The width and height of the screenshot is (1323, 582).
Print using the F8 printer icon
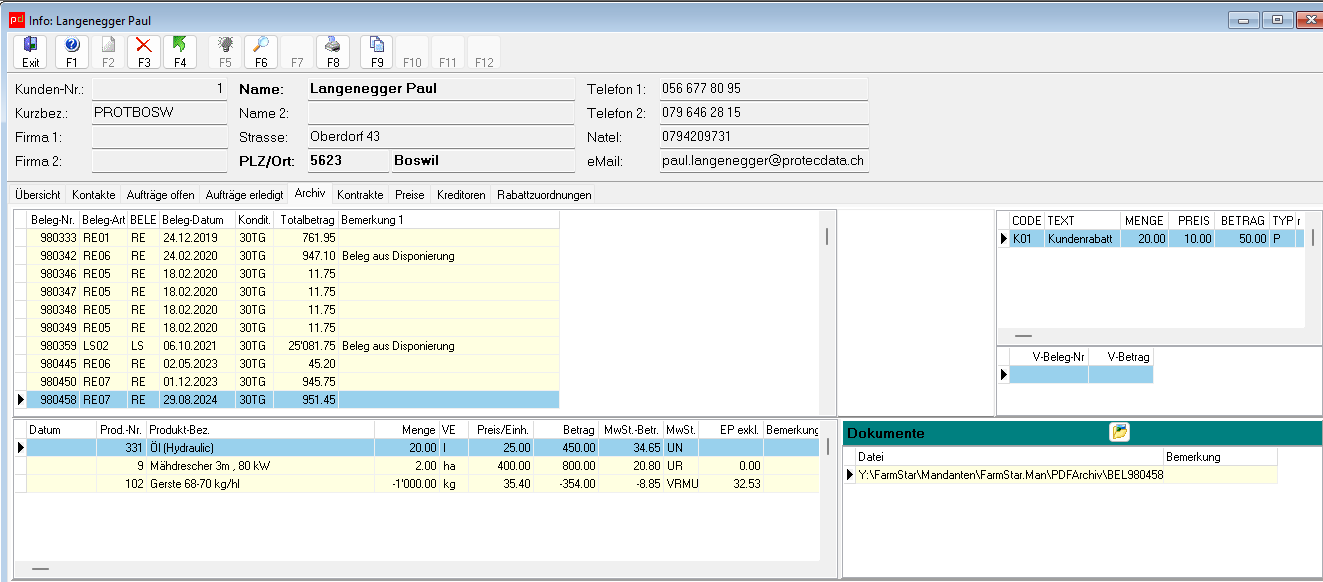(333, 51)
